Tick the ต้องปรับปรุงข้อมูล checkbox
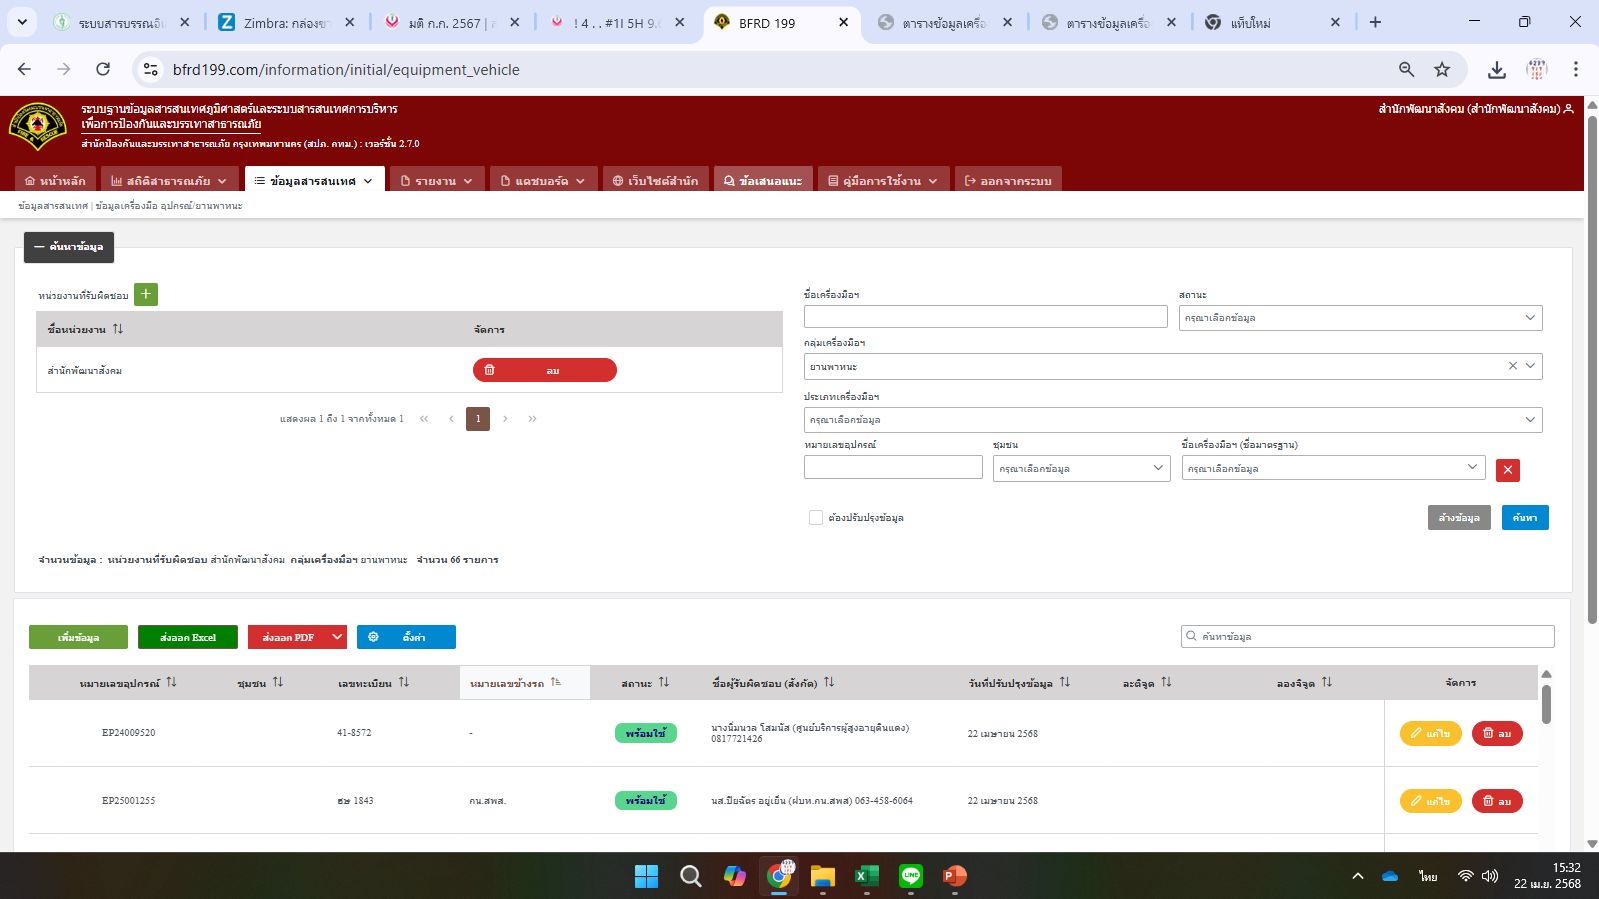Viewport: 1599px width, 899px height. (815, 518)
